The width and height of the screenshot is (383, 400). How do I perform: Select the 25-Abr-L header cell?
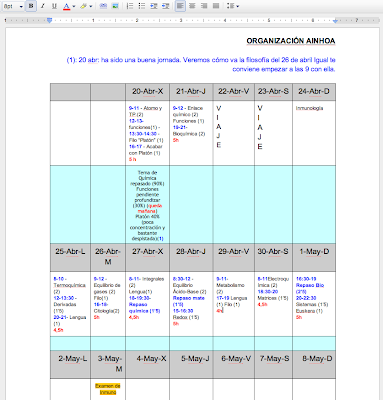coord(70,257)
